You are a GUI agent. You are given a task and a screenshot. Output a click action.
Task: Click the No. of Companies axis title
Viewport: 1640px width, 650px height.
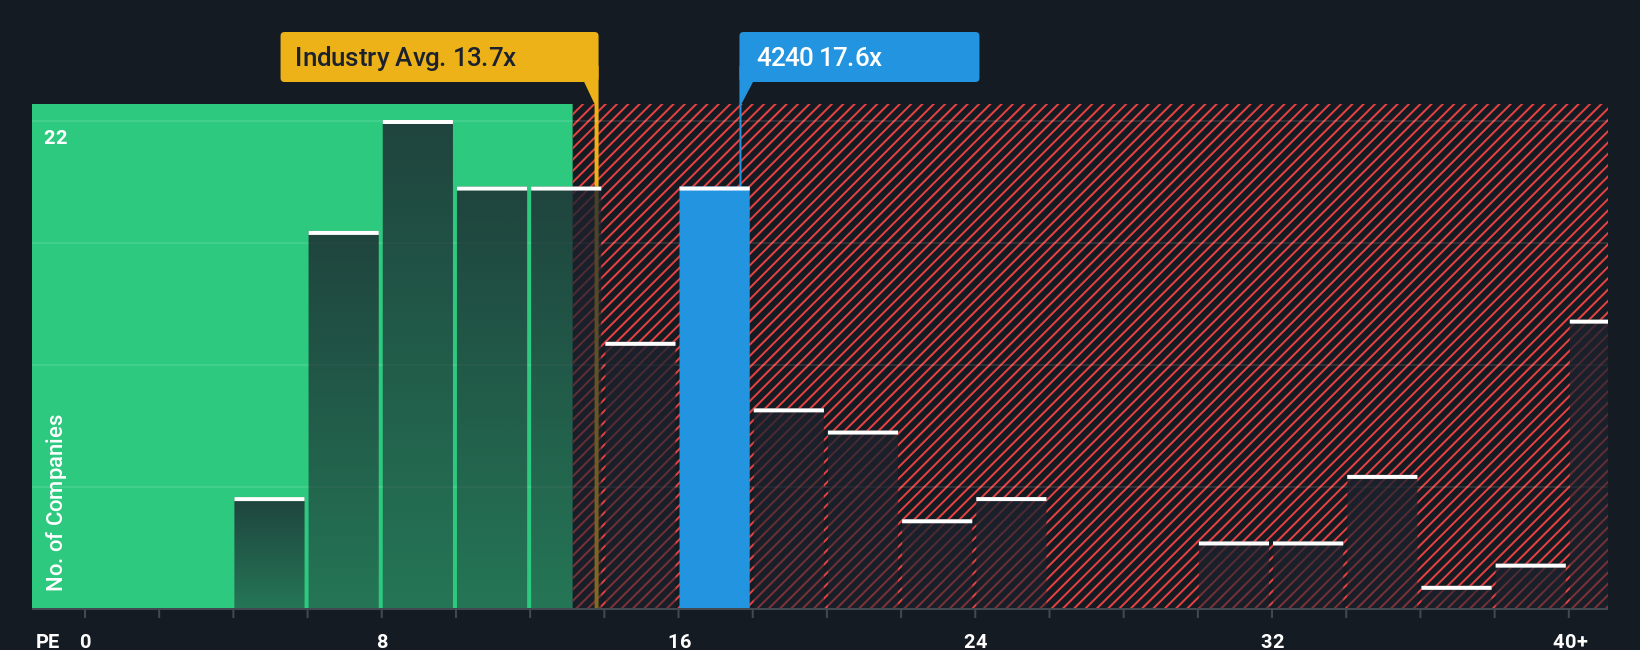pyautogui.click(x=55, y=503)
